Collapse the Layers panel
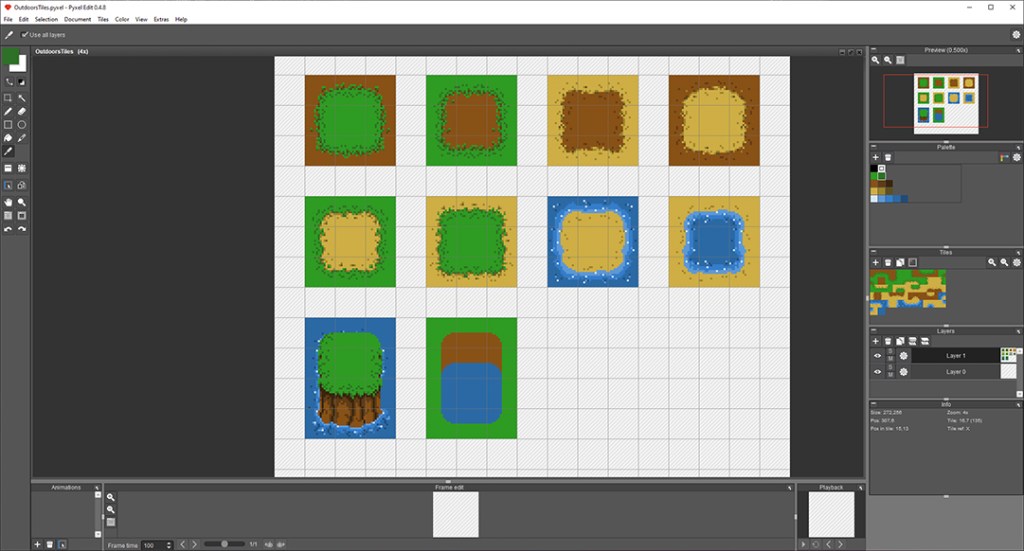 point(874,331)
